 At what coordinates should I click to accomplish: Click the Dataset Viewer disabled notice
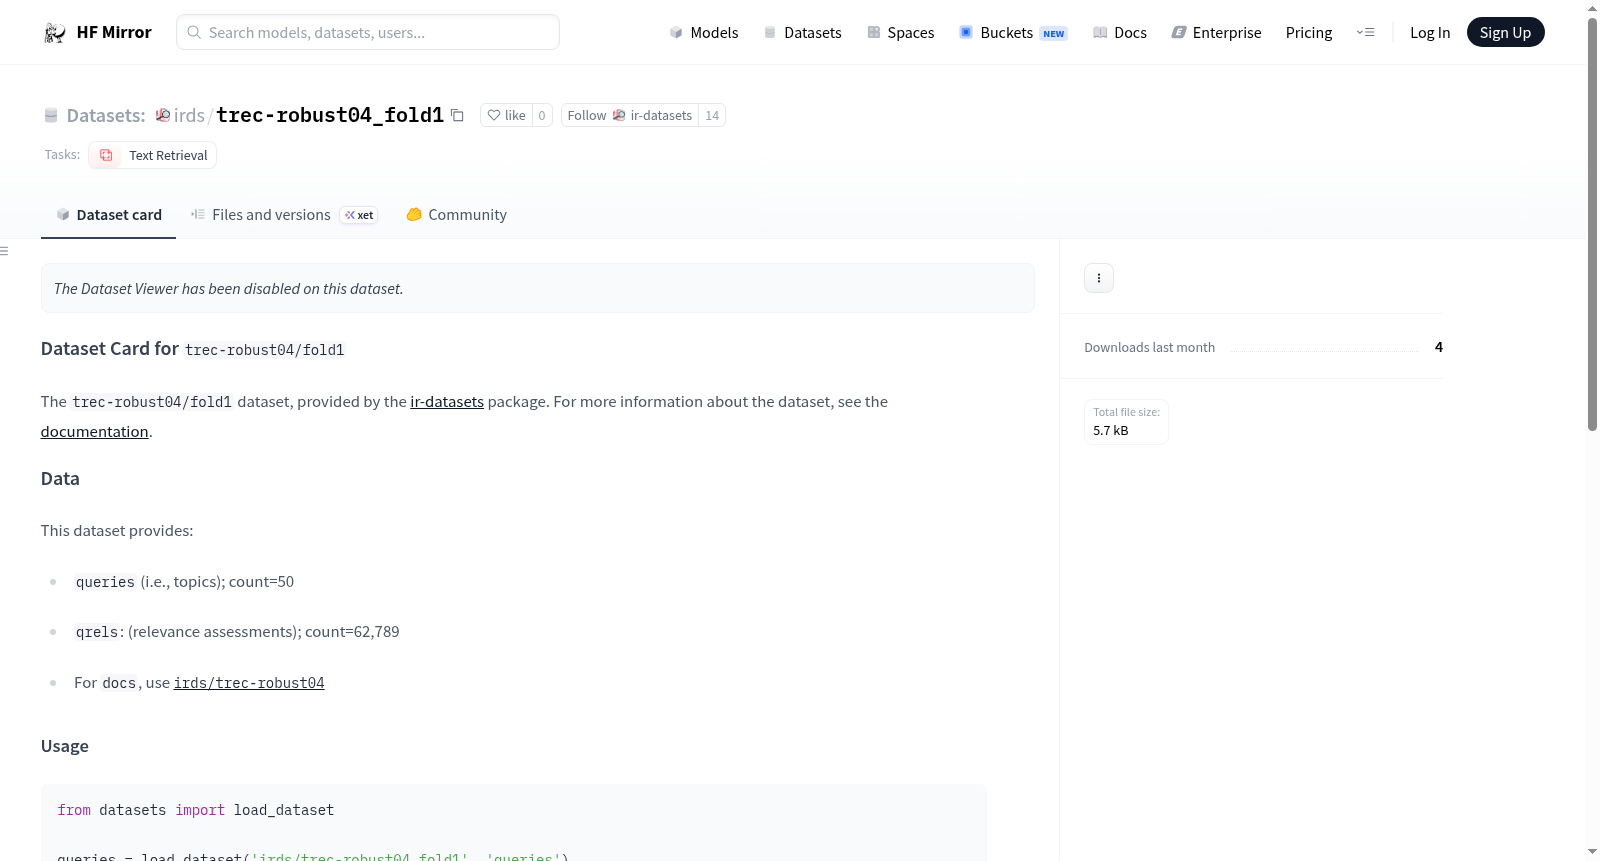click(538, 288)
